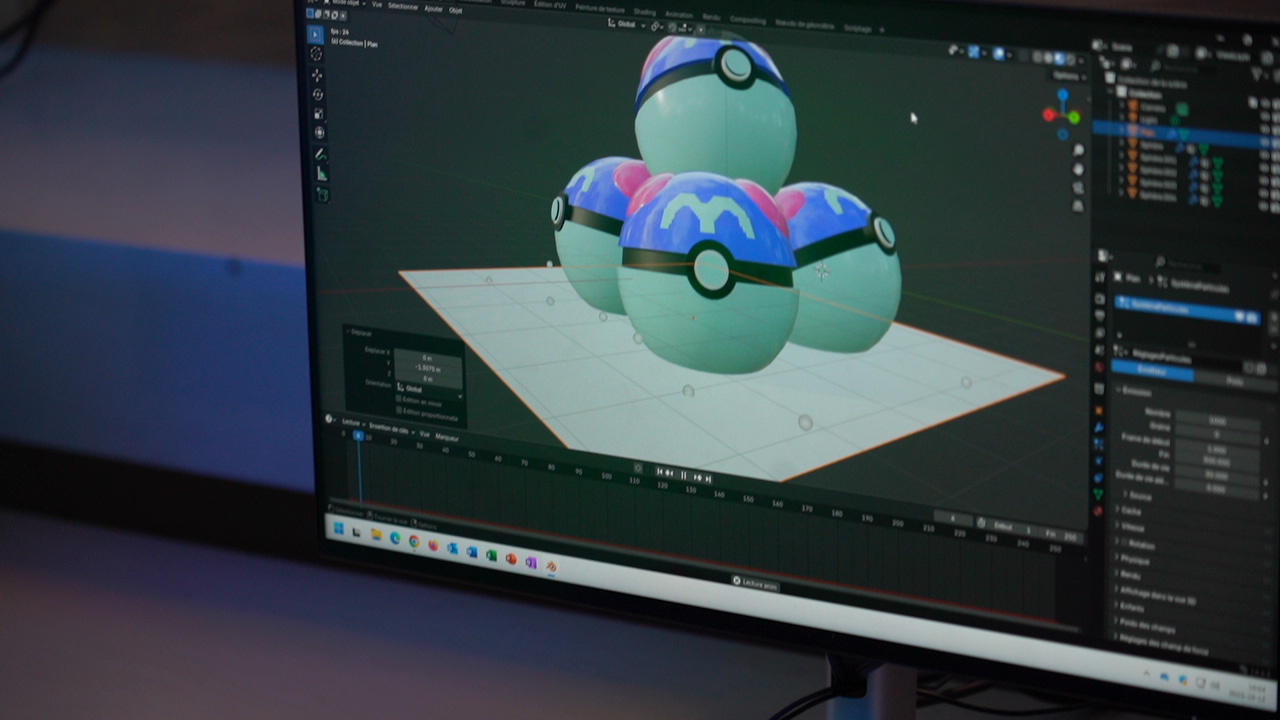Open the Ajouter menu
This screenshot has width=1280, height=720.
(433, 9)
